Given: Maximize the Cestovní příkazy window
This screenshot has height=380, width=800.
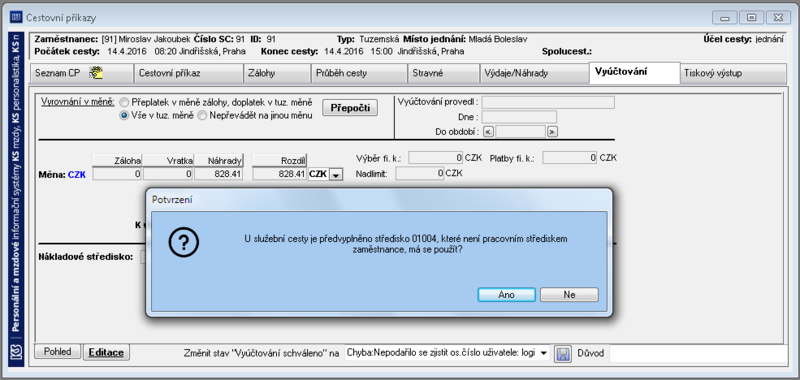Looking at the screenshot, I should click(x=751, y=17).
